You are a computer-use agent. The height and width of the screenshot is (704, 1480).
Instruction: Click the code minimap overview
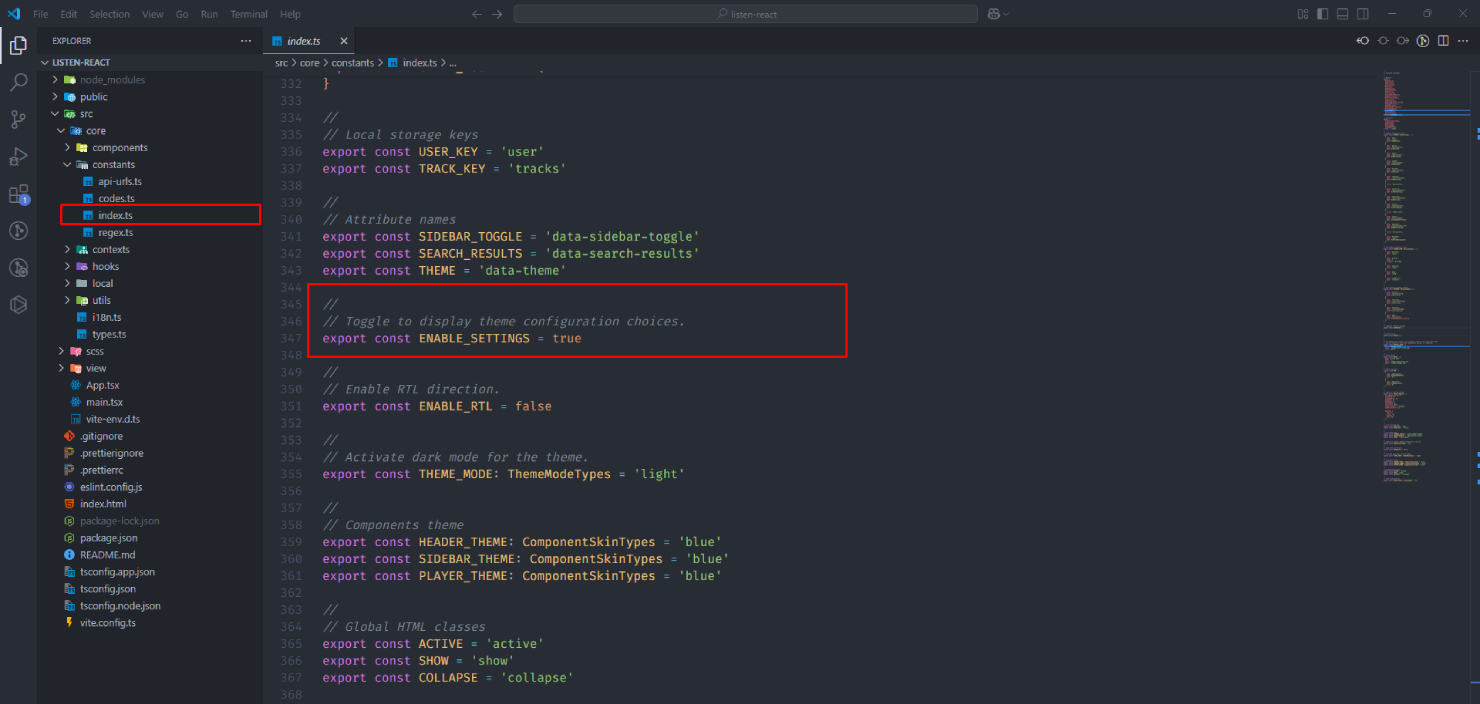point(1420,300)
